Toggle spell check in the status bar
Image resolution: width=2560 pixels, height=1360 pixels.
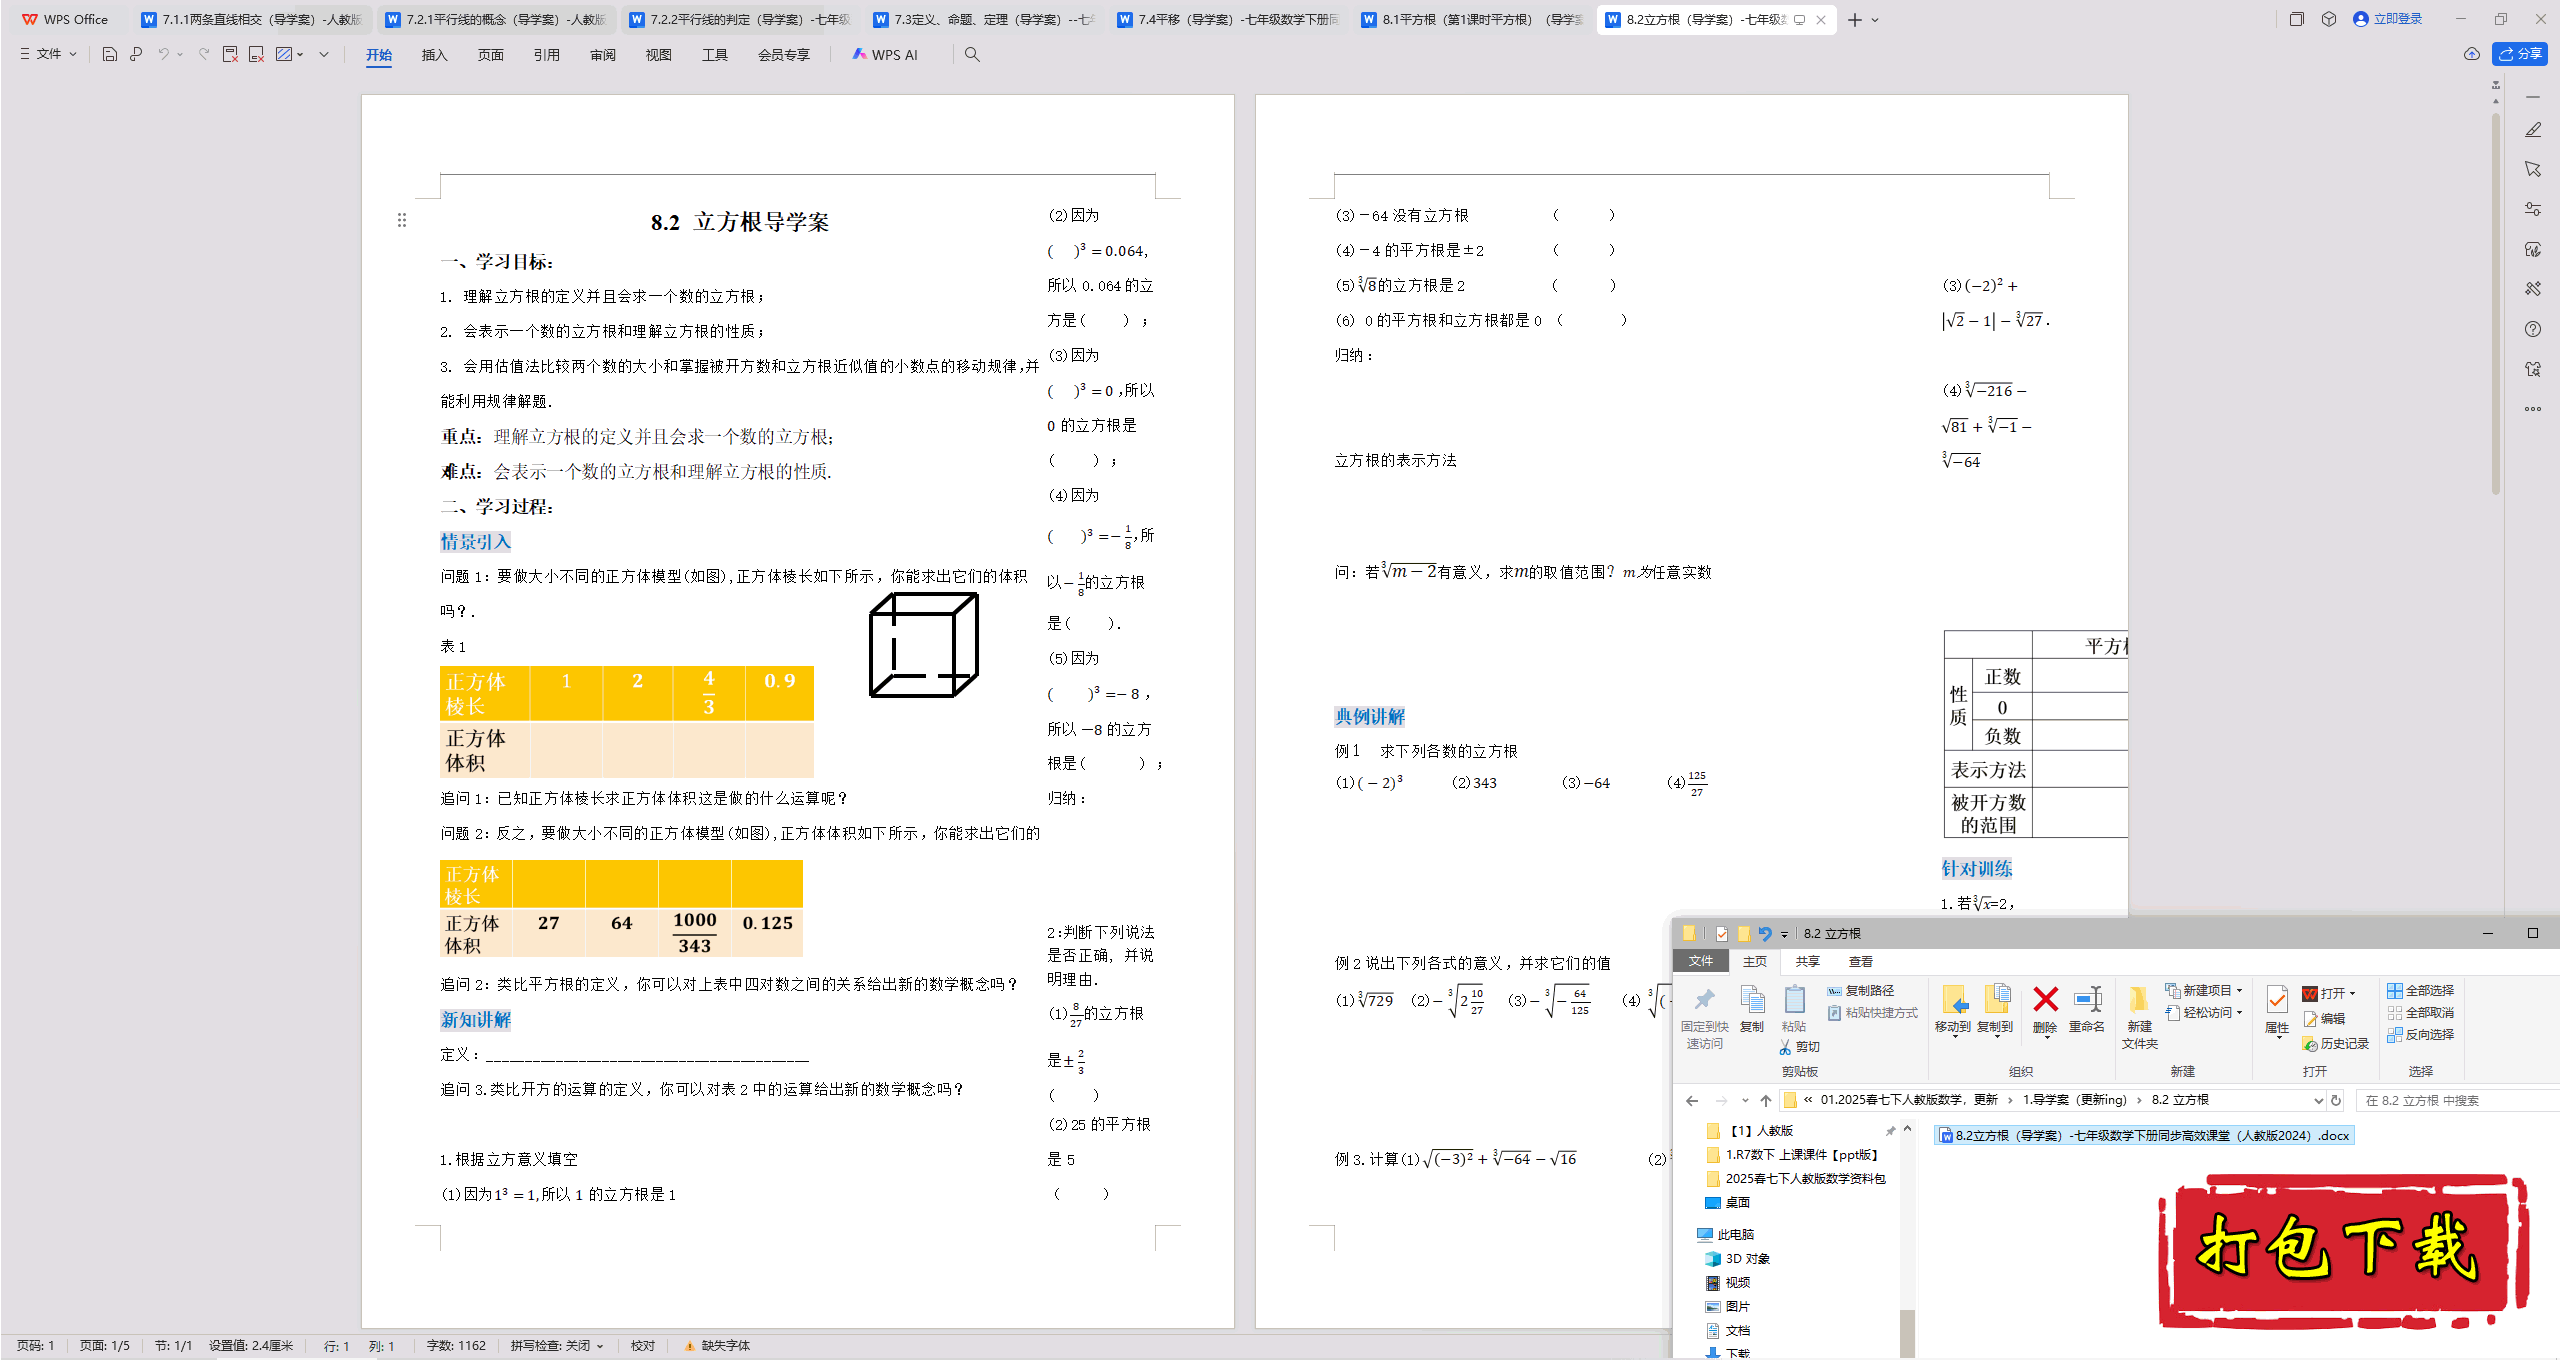click(x=557, y=1346)
